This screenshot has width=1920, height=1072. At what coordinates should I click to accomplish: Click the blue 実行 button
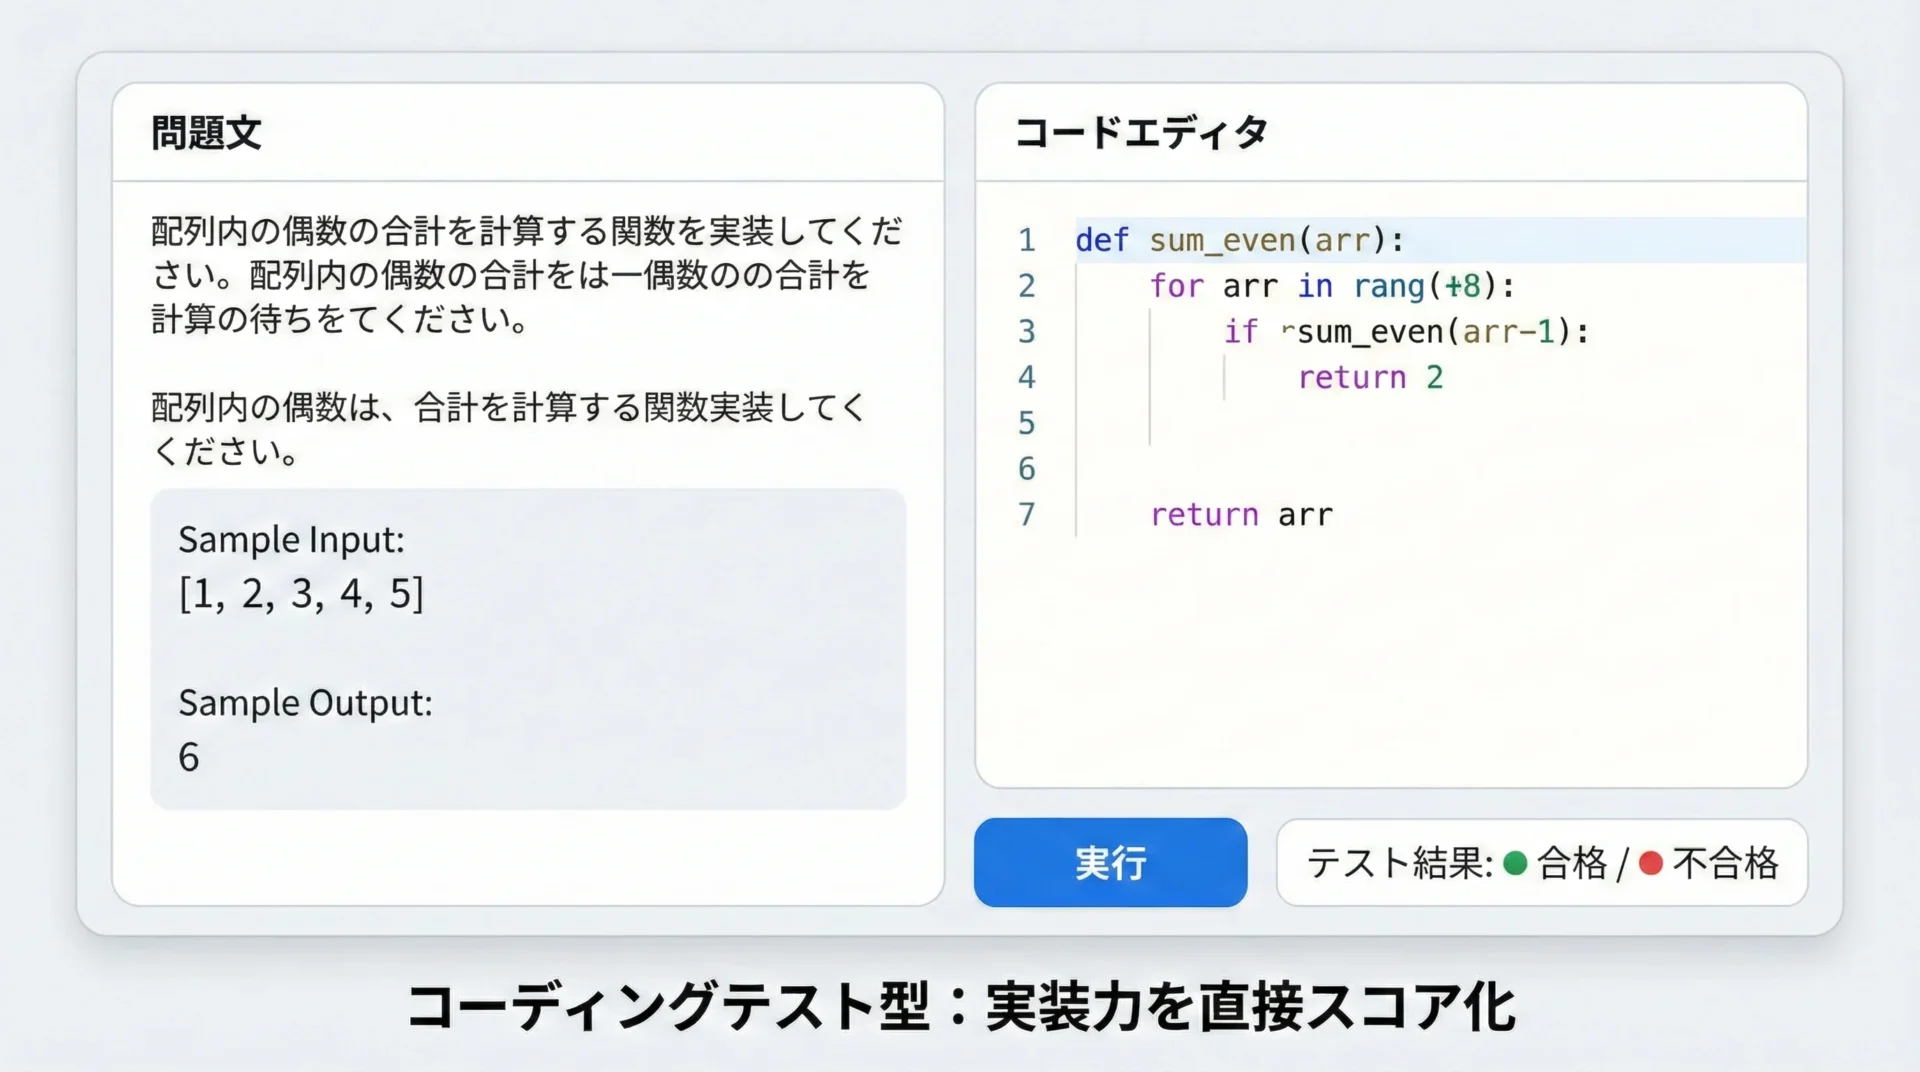click(x=1110, y=863)
